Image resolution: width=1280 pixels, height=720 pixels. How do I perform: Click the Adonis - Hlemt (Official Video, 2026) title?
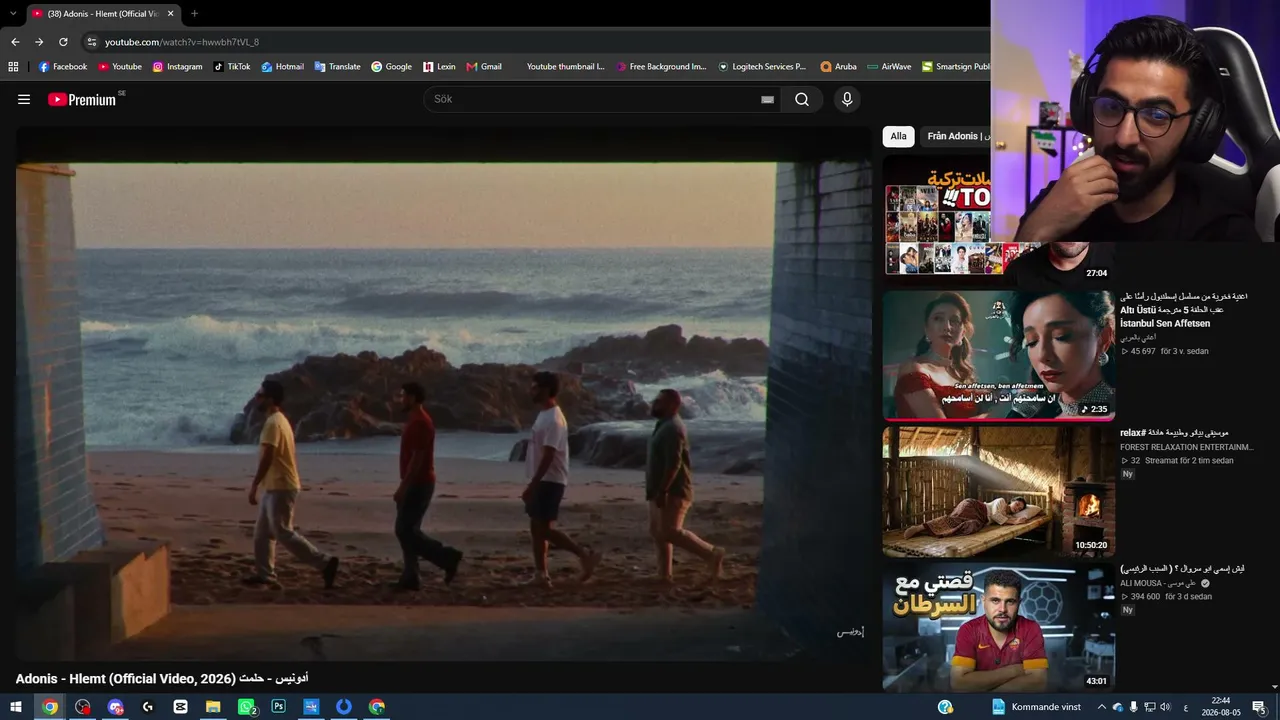[x=162, y=679]
